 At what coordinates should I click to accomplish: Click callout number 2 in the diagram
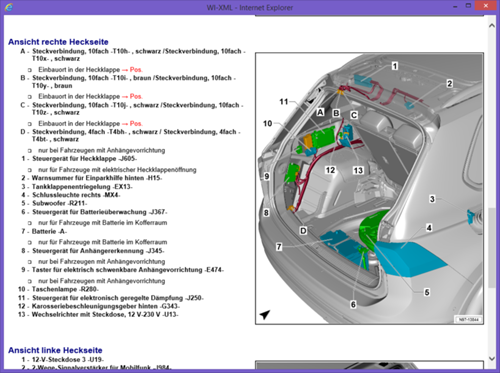pos(449,83)
